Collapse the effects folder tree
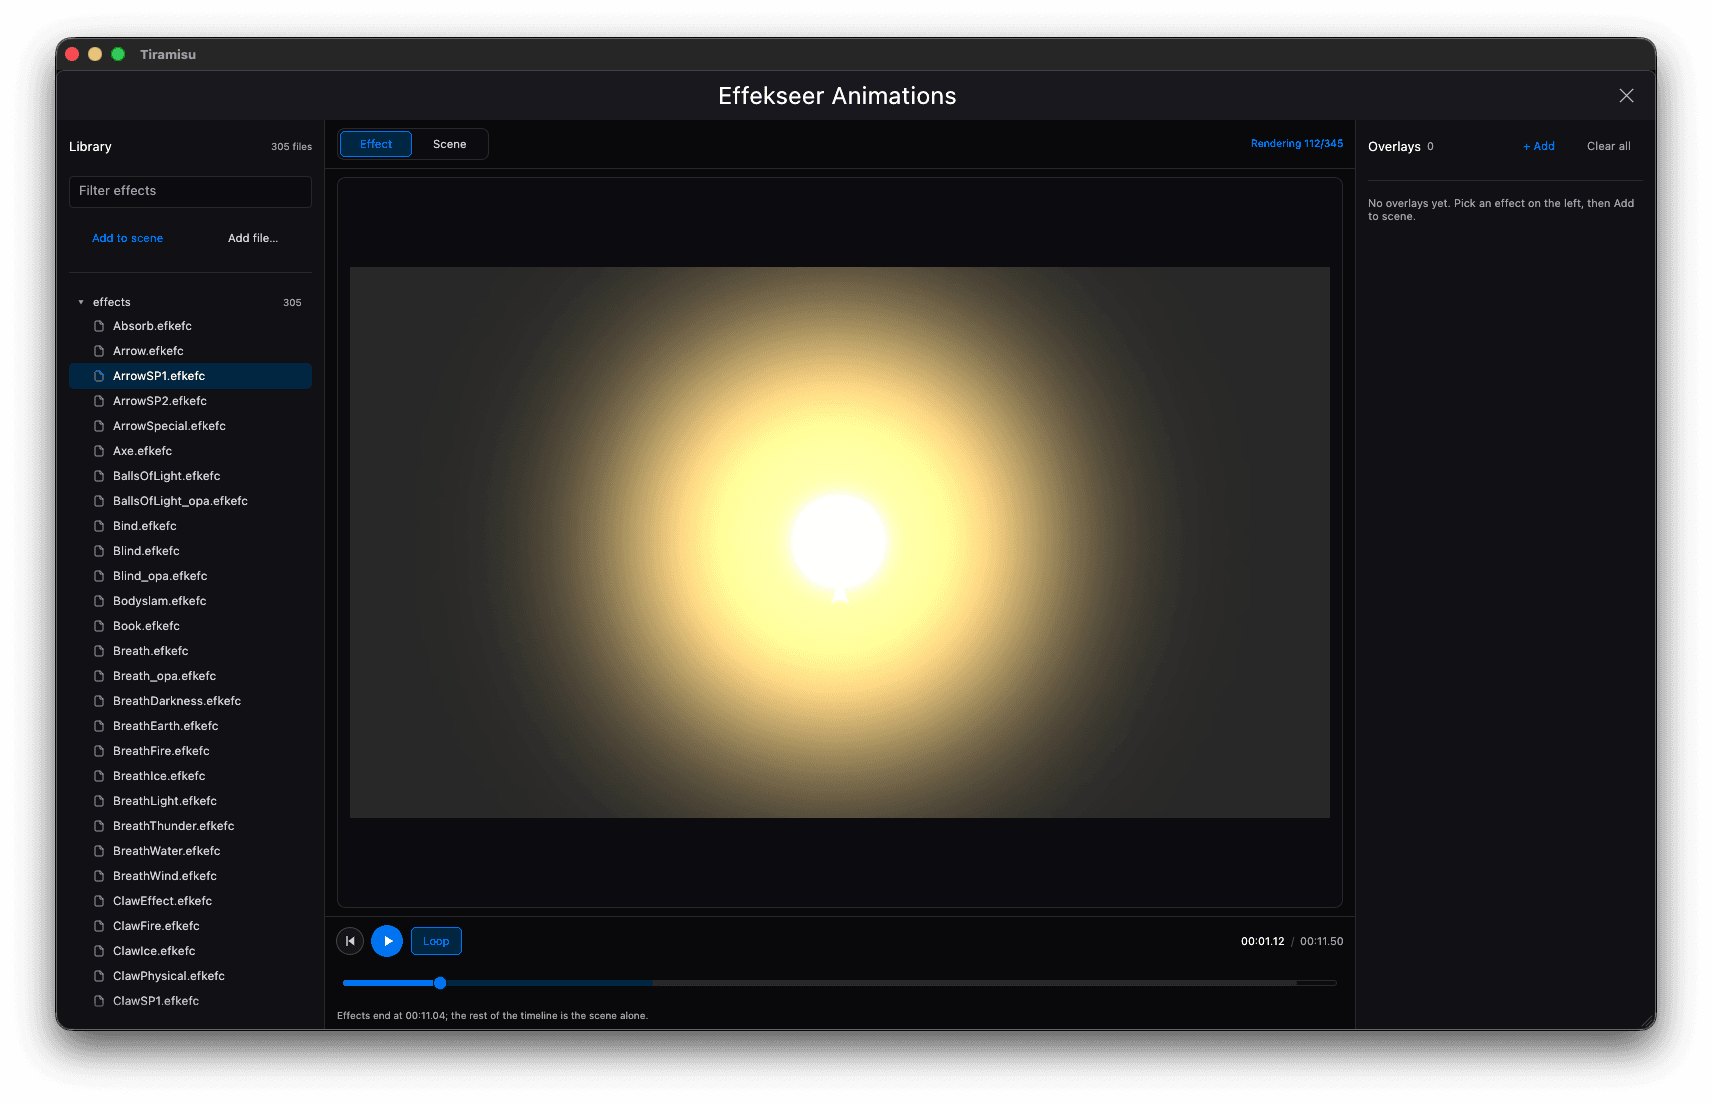 (x=81, y=302)
